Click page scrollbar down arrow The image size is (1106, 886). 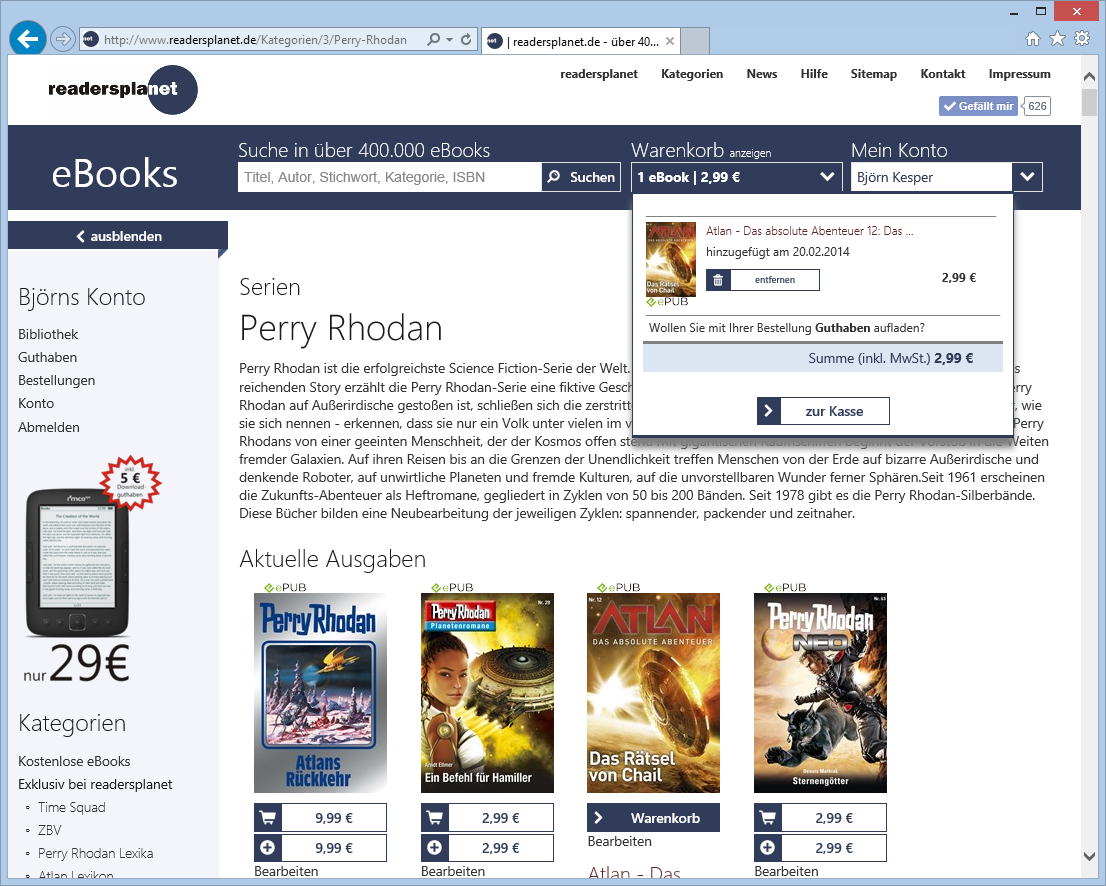(1089, 855)
